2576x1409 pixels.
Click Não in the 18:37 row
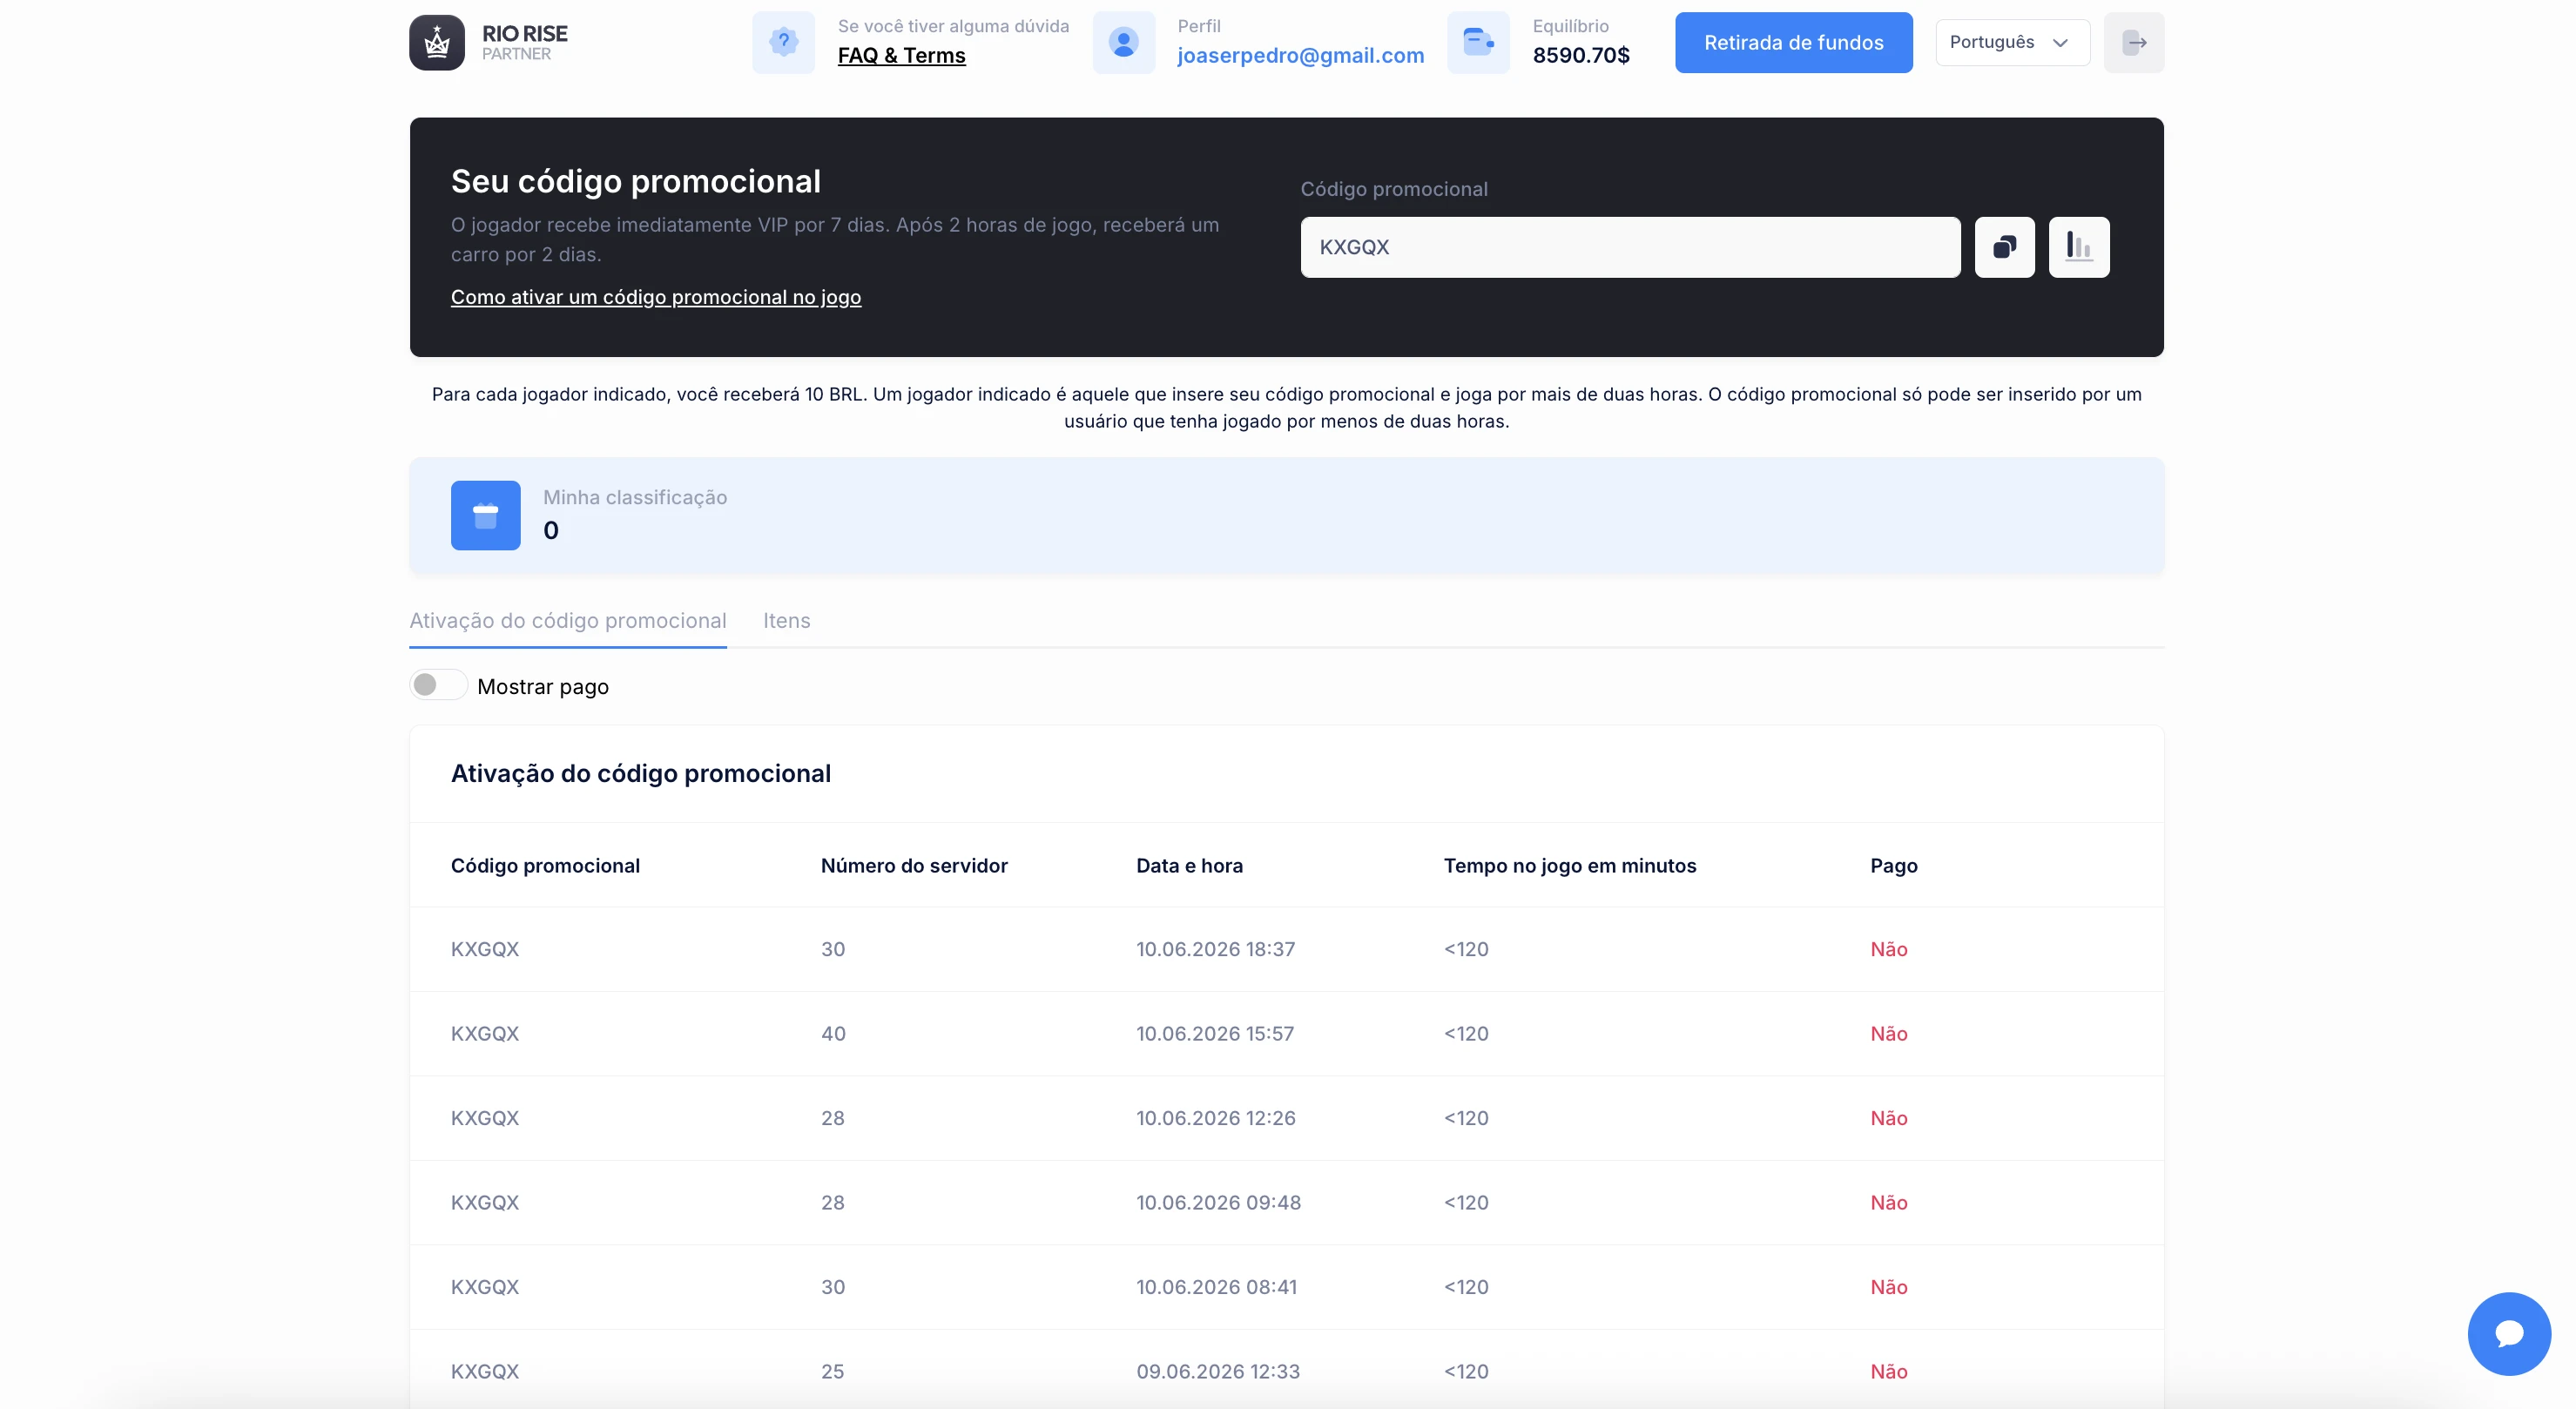coord(1889,949)
